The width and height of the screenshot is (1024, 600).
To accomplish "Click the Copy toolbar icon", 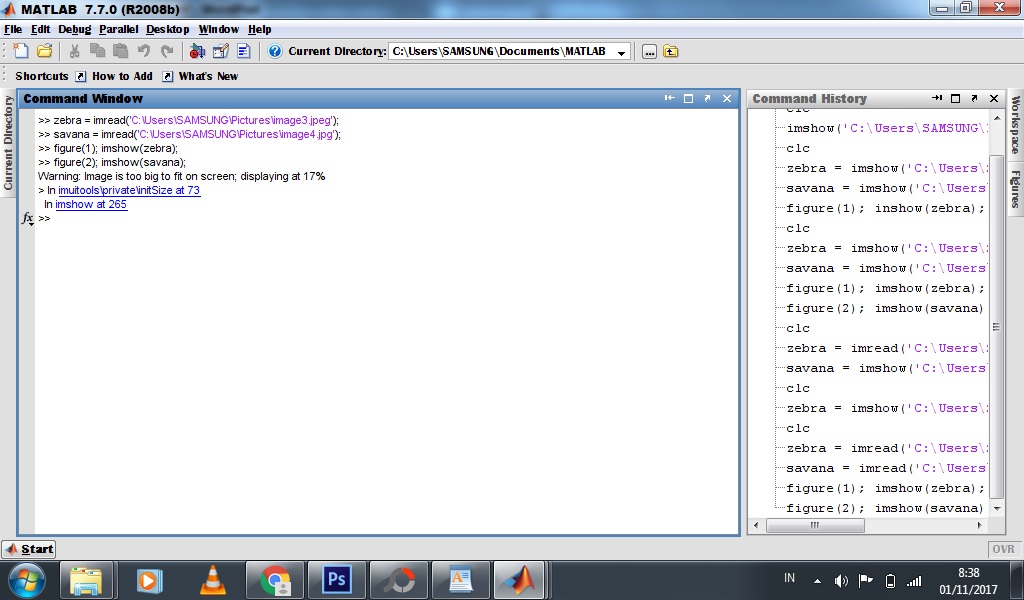I will [x=97, y=51].
